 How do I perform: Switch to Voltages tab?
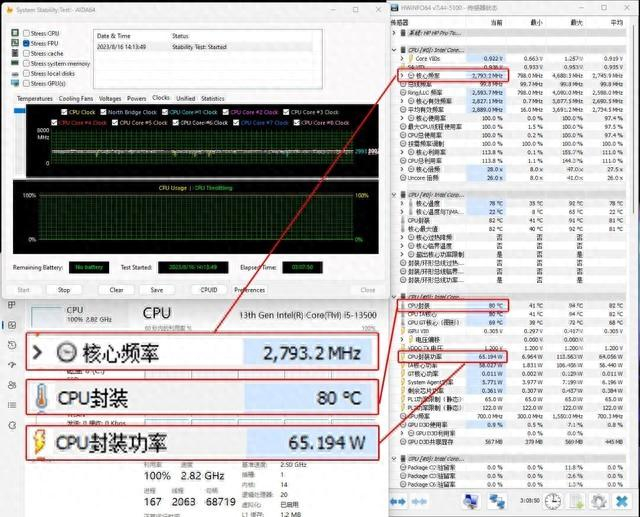[110, 99]
